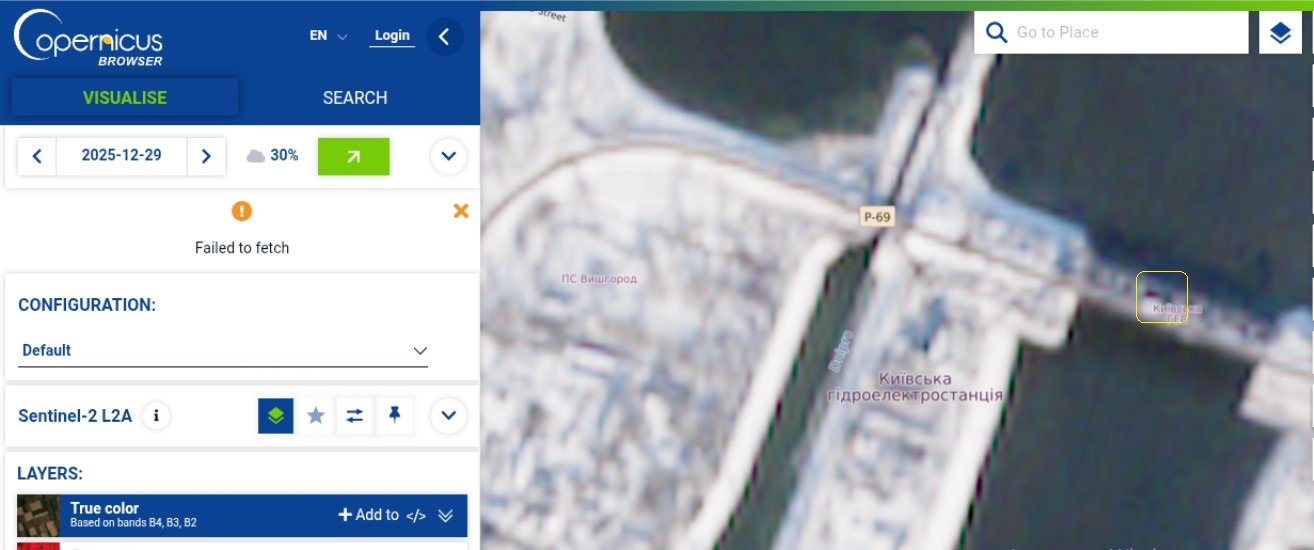
Task: Open the compare arrows icon for Sentinel-2 L2A
Action: [355, 415]
